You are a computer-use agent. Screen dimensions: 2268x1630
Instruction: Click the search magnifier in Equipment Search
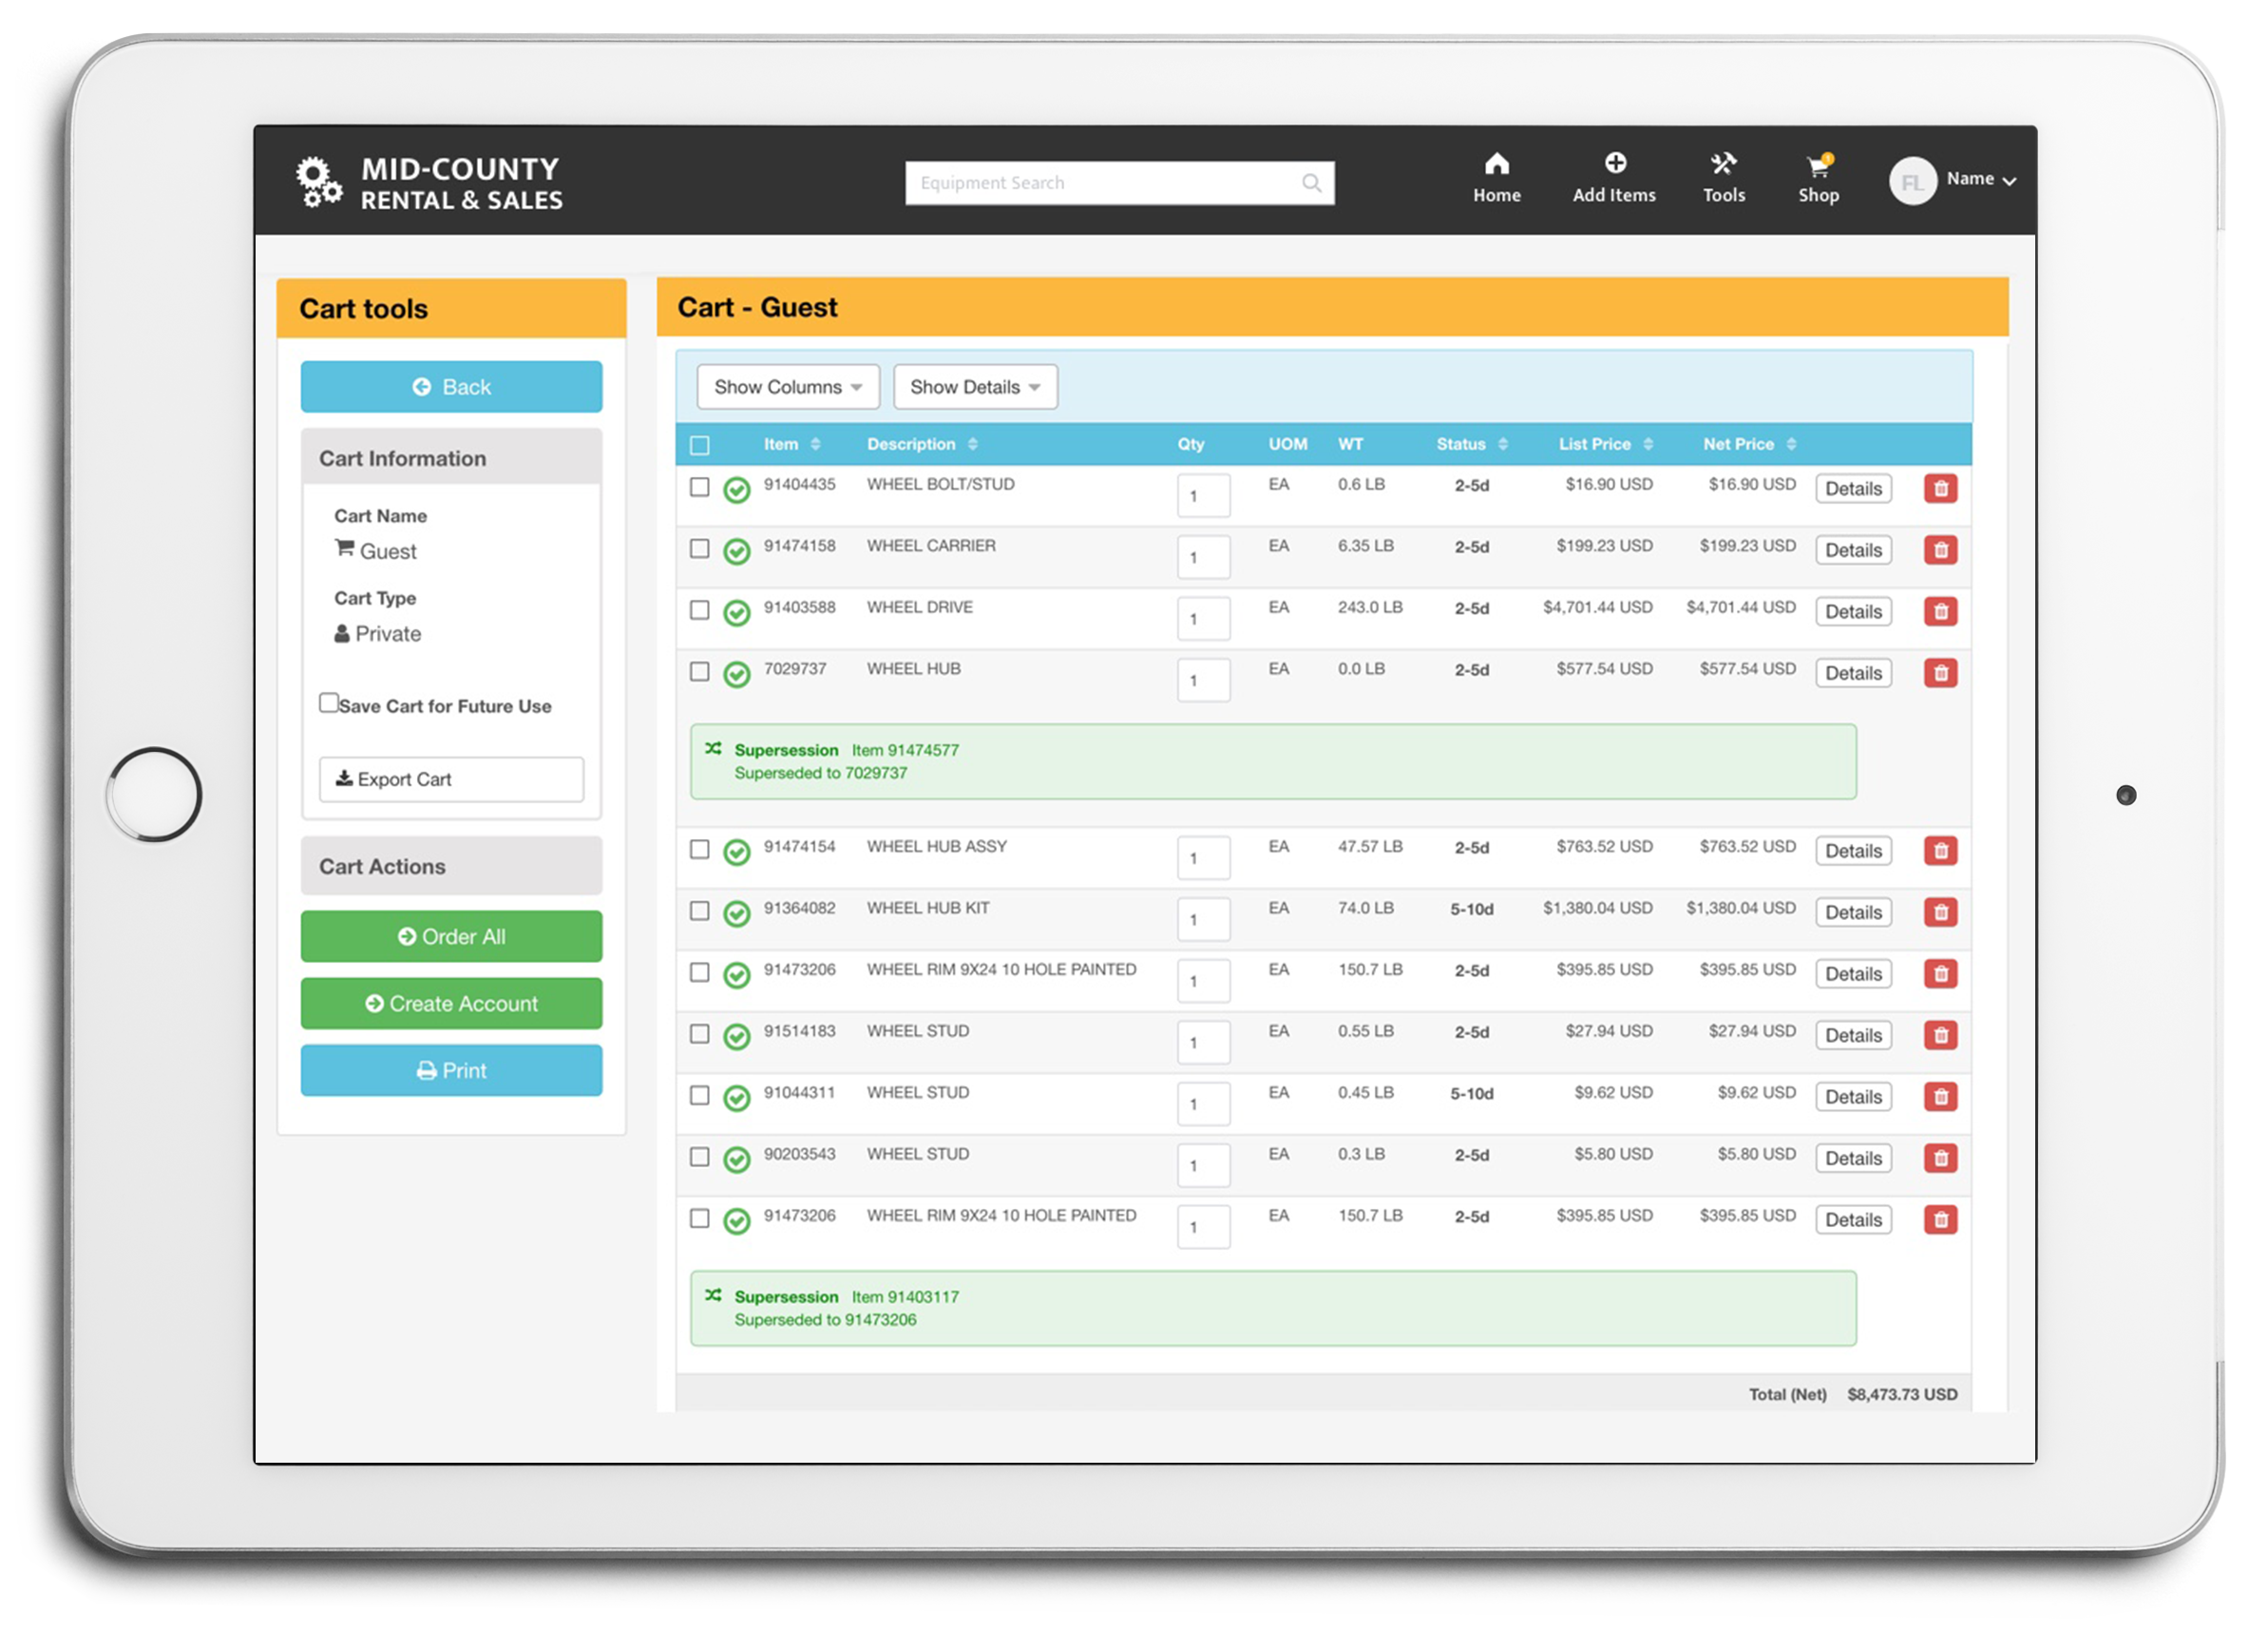[x=1311, y=183]
